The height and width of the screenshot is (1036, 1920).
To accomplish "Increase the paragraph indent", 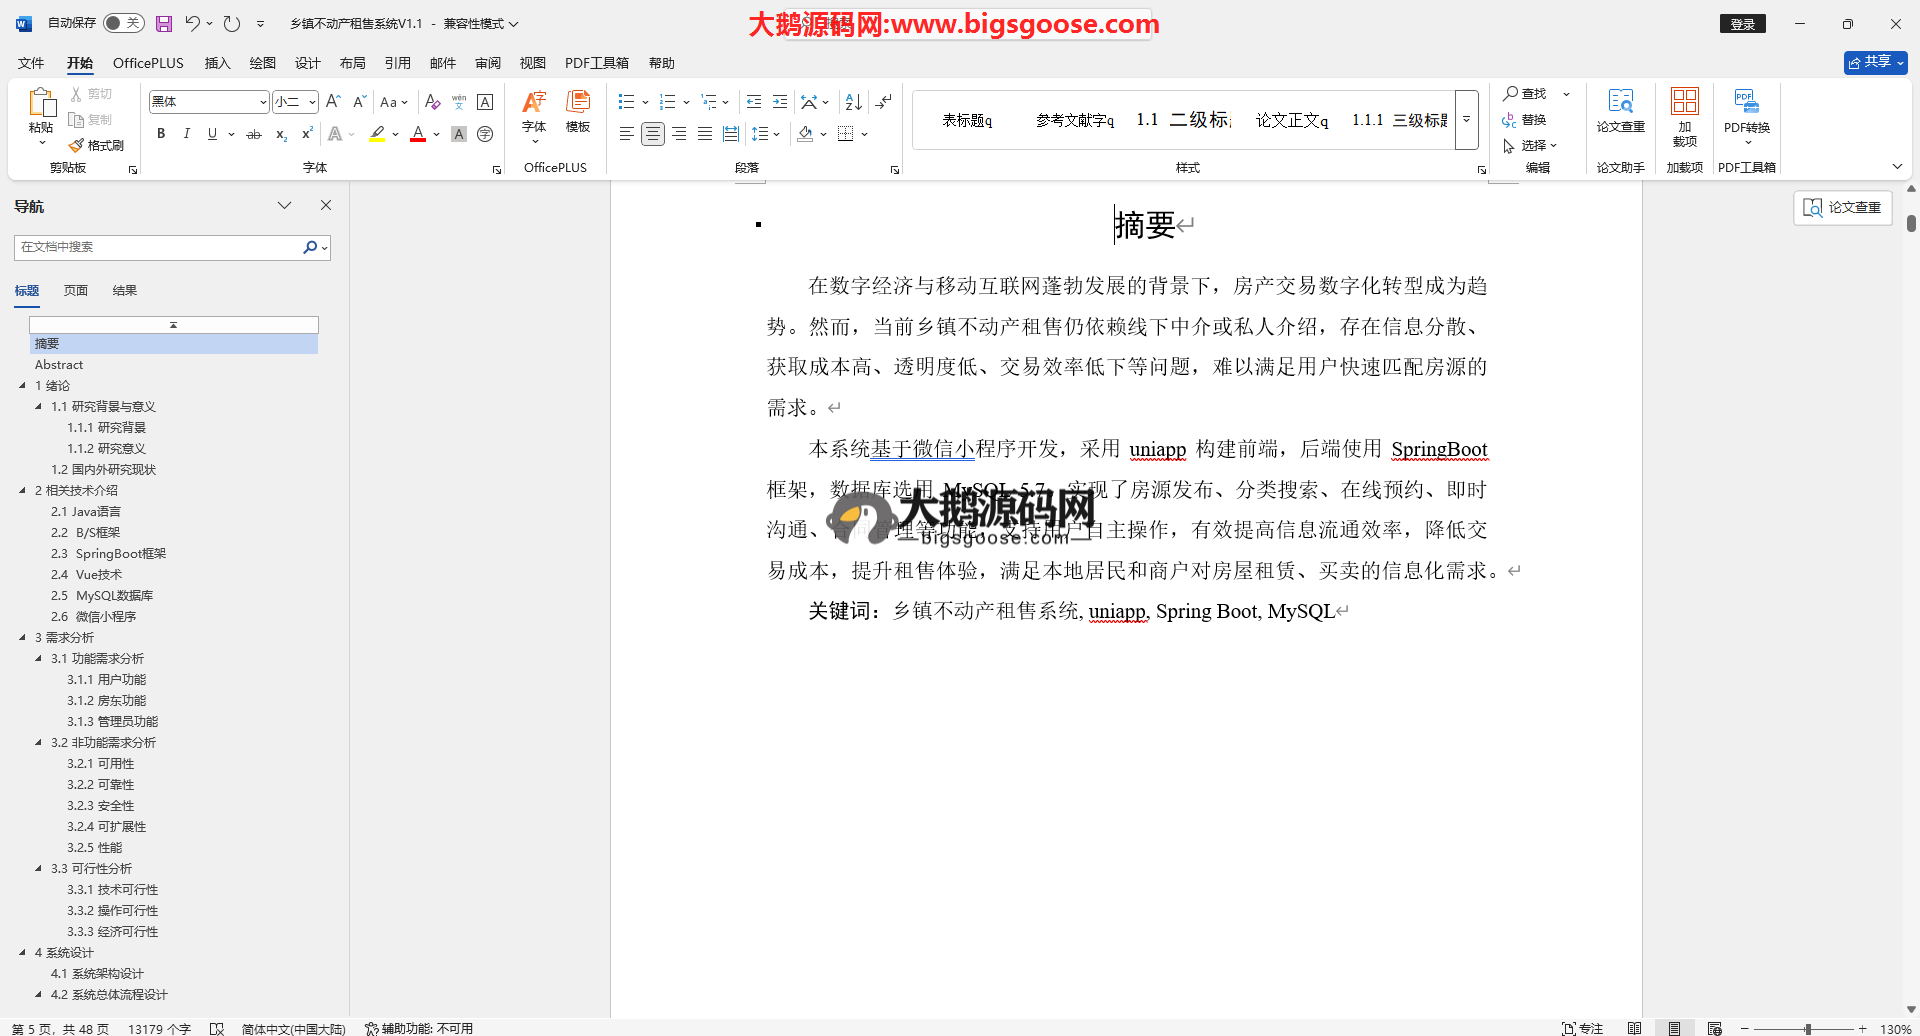I will [780, 102].
